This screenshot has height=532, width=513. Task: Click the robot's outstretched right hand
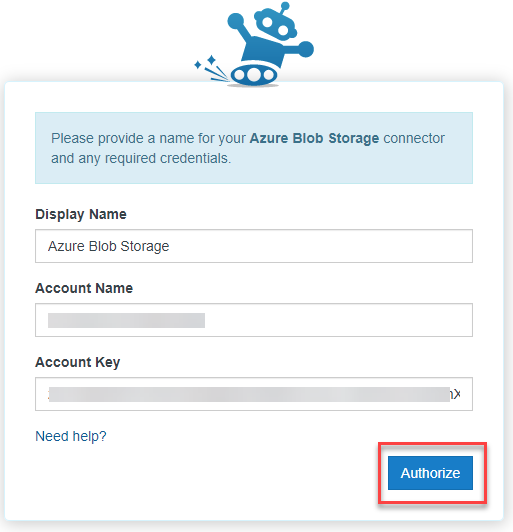point(306,49)
